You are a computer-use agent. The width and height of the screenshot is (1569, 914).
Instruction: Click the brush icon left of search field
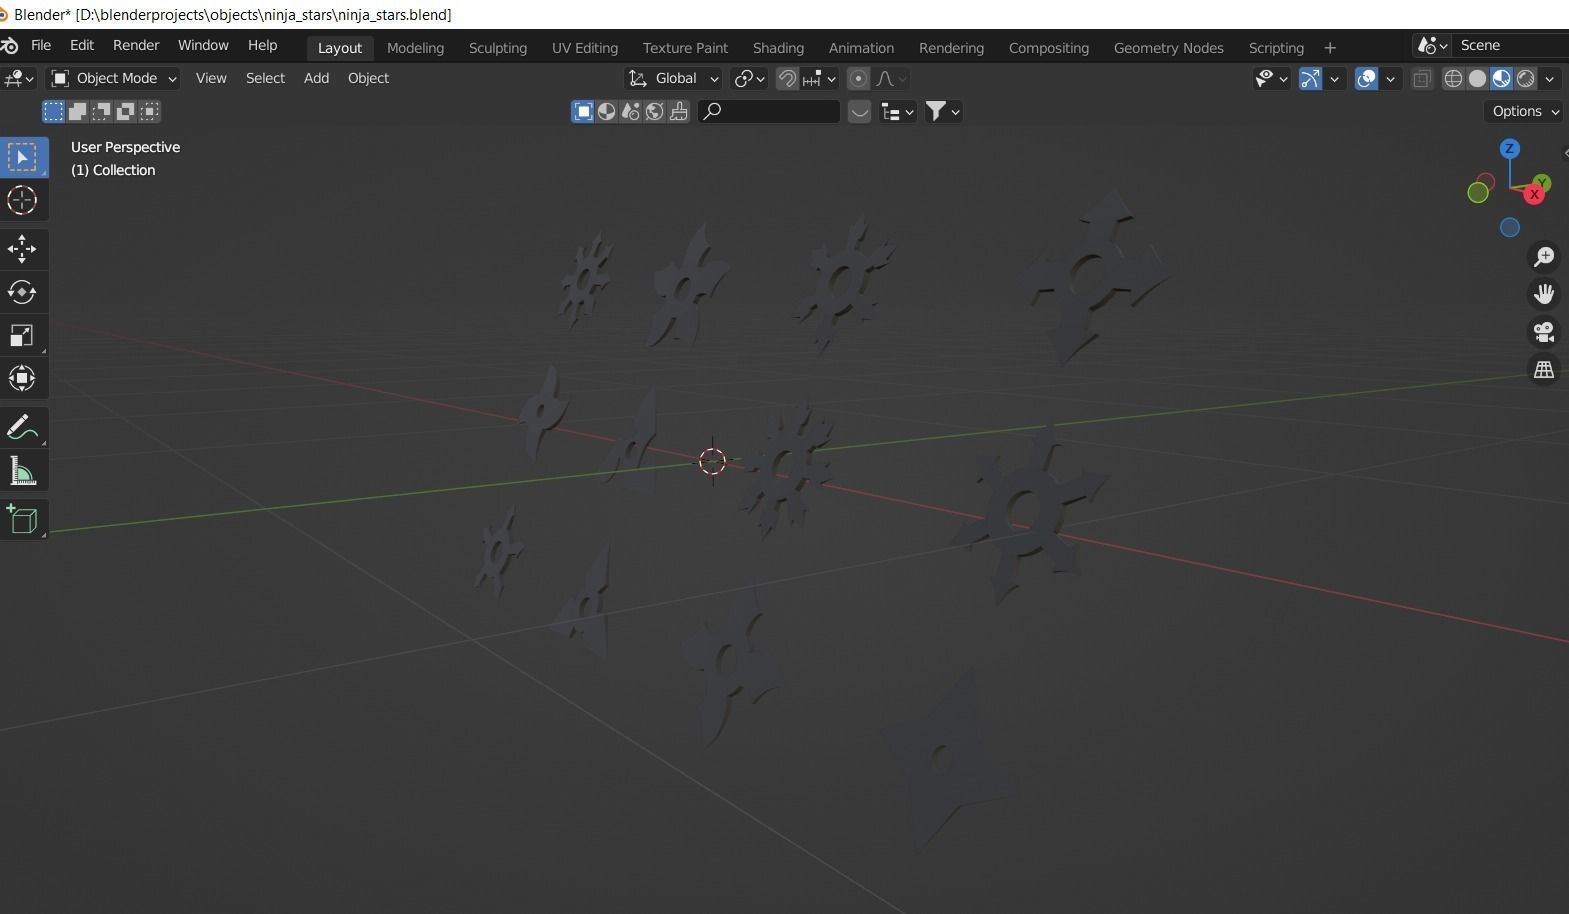click(x=679, y=111)
